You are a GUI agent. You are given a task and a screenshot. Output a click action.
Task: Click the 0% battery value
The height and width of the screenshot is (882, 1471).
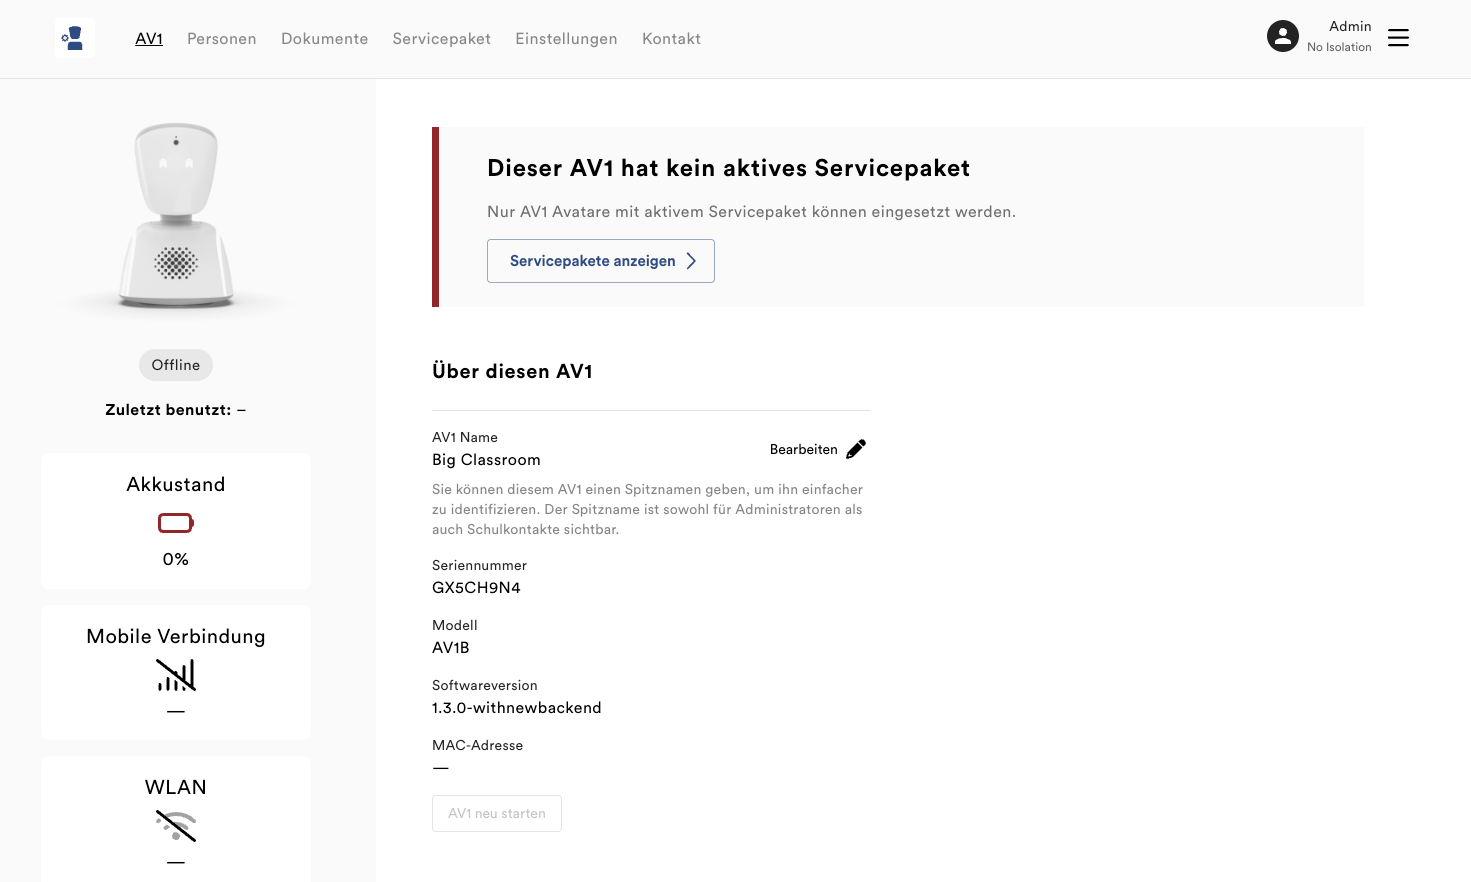[x=176, y=559]
